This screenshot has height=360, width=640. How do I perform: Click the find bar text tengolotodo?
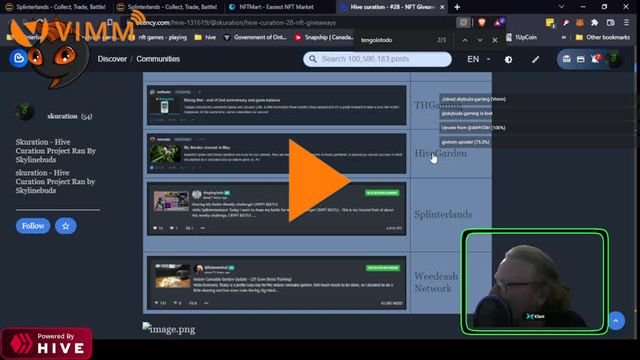point(376,40)
